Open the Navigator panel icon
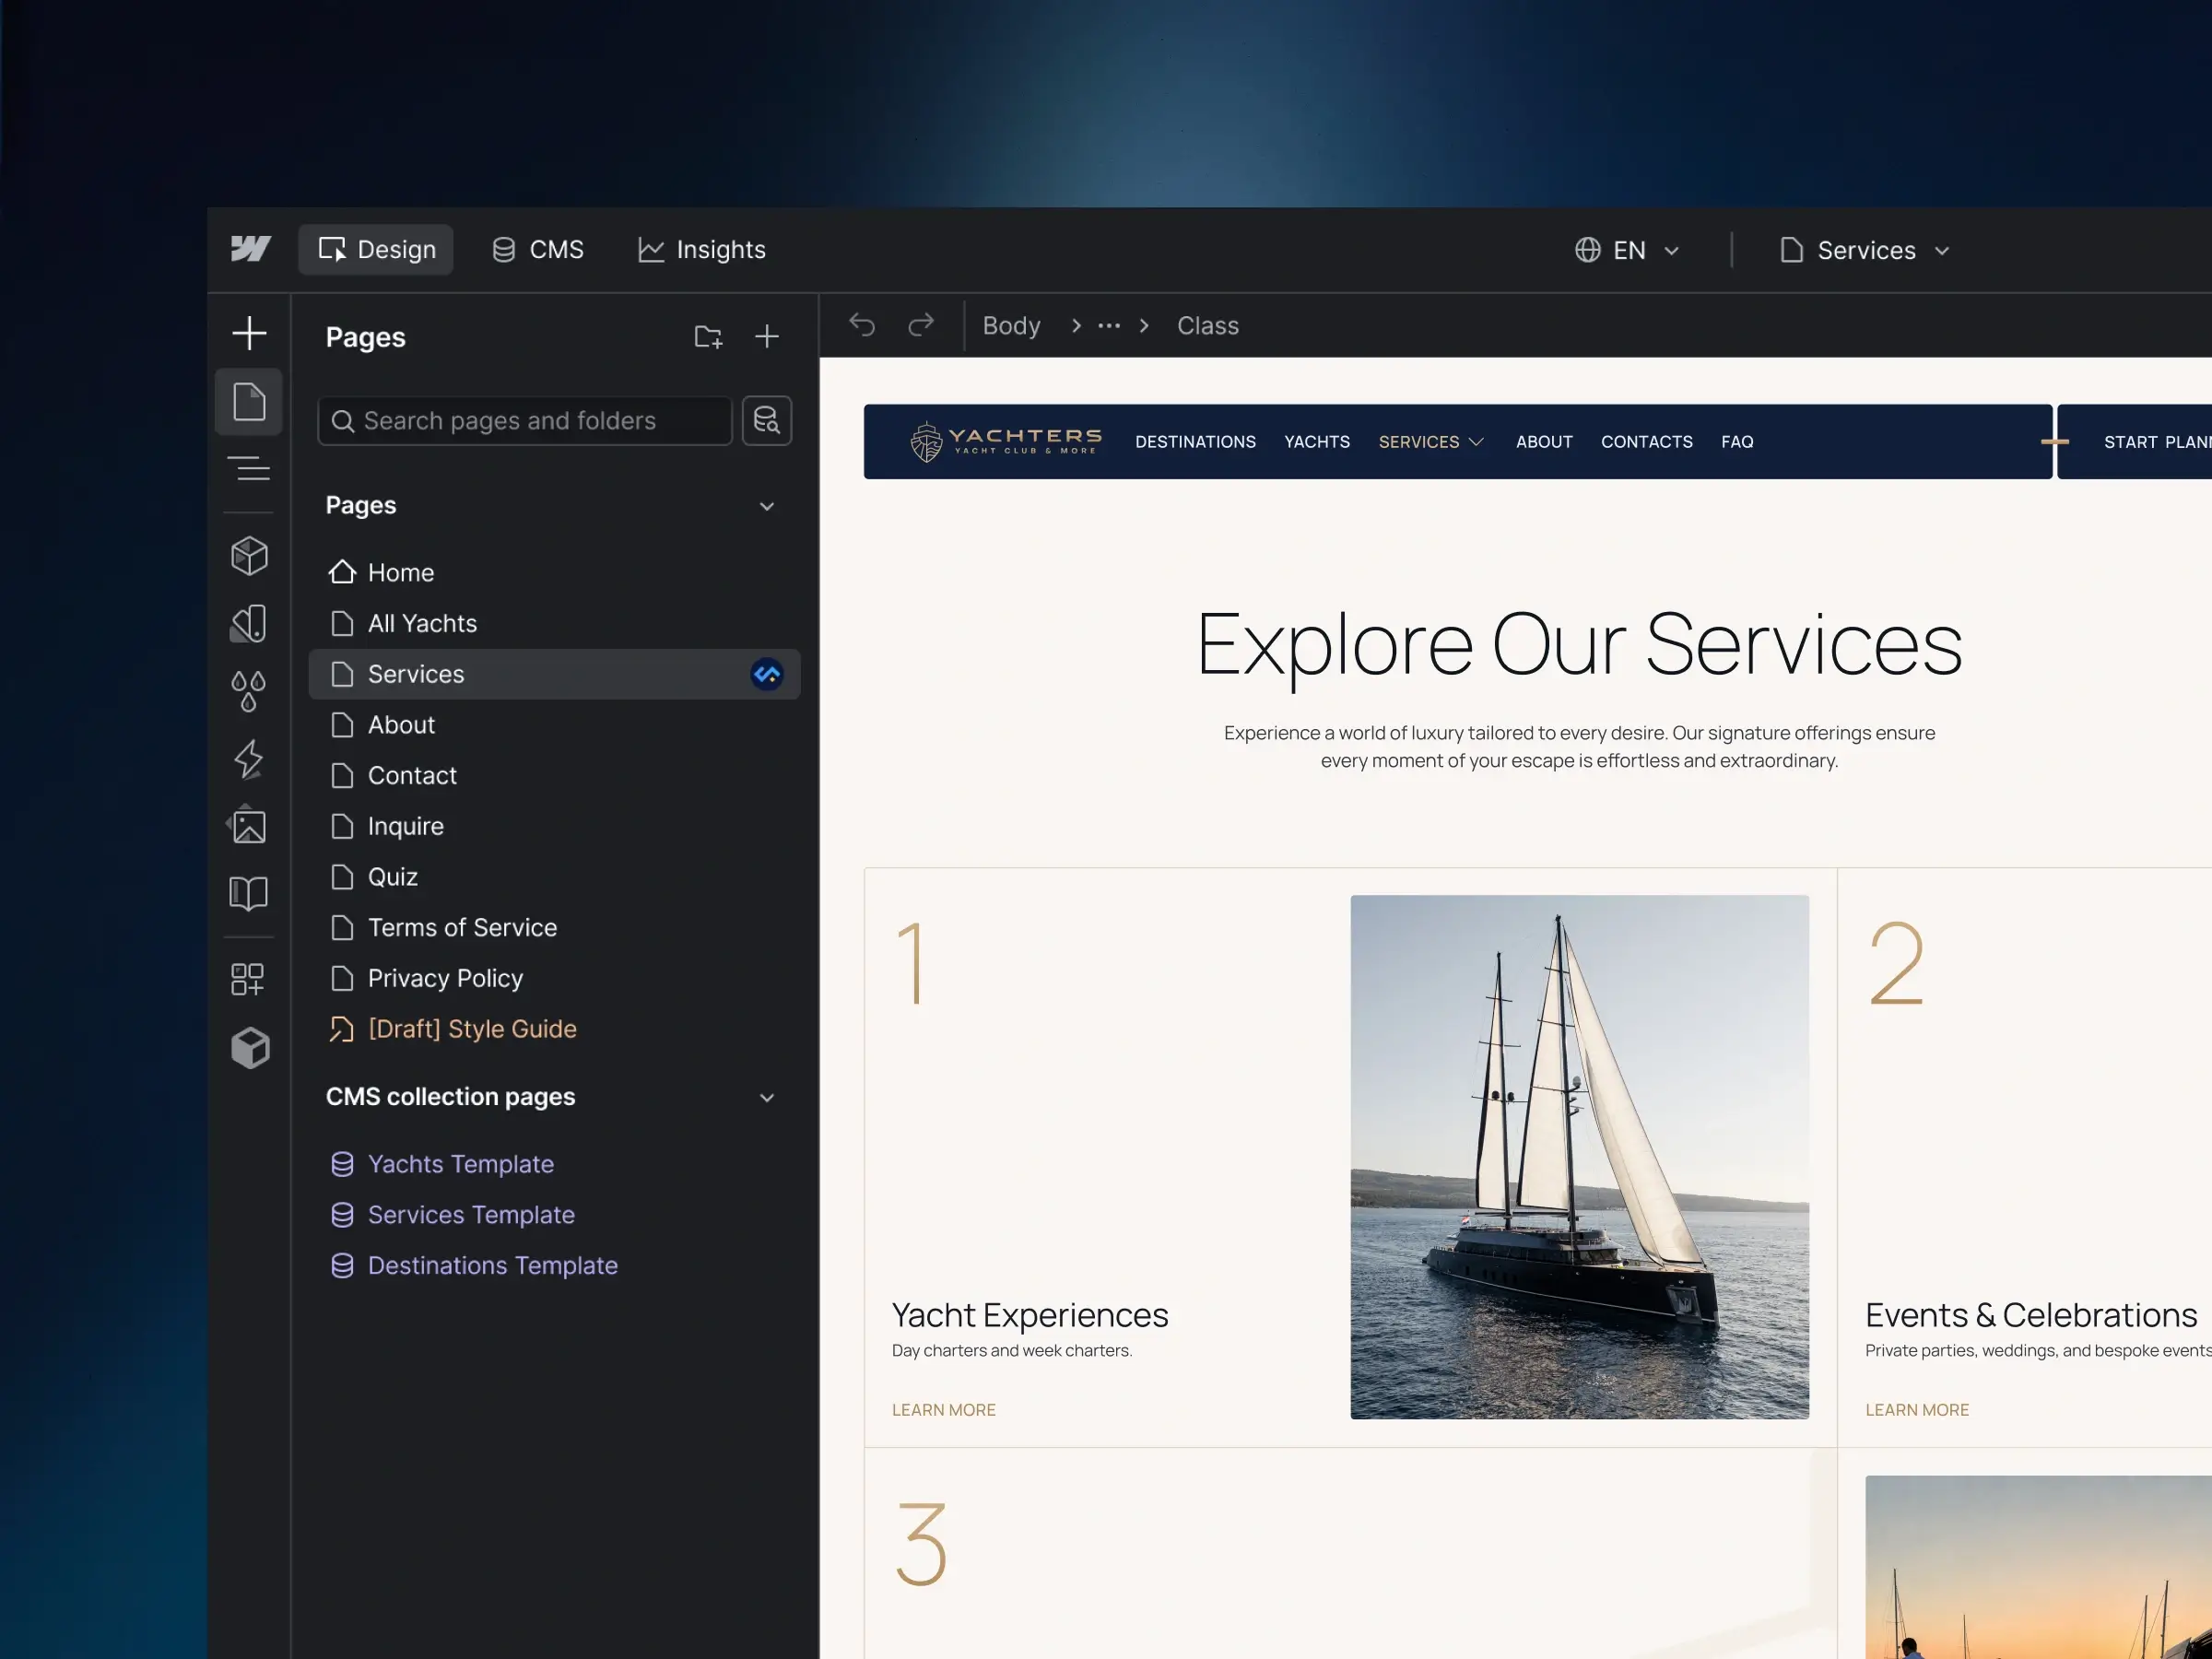This screenshot has width=2212, height=1659. point(249,468)
